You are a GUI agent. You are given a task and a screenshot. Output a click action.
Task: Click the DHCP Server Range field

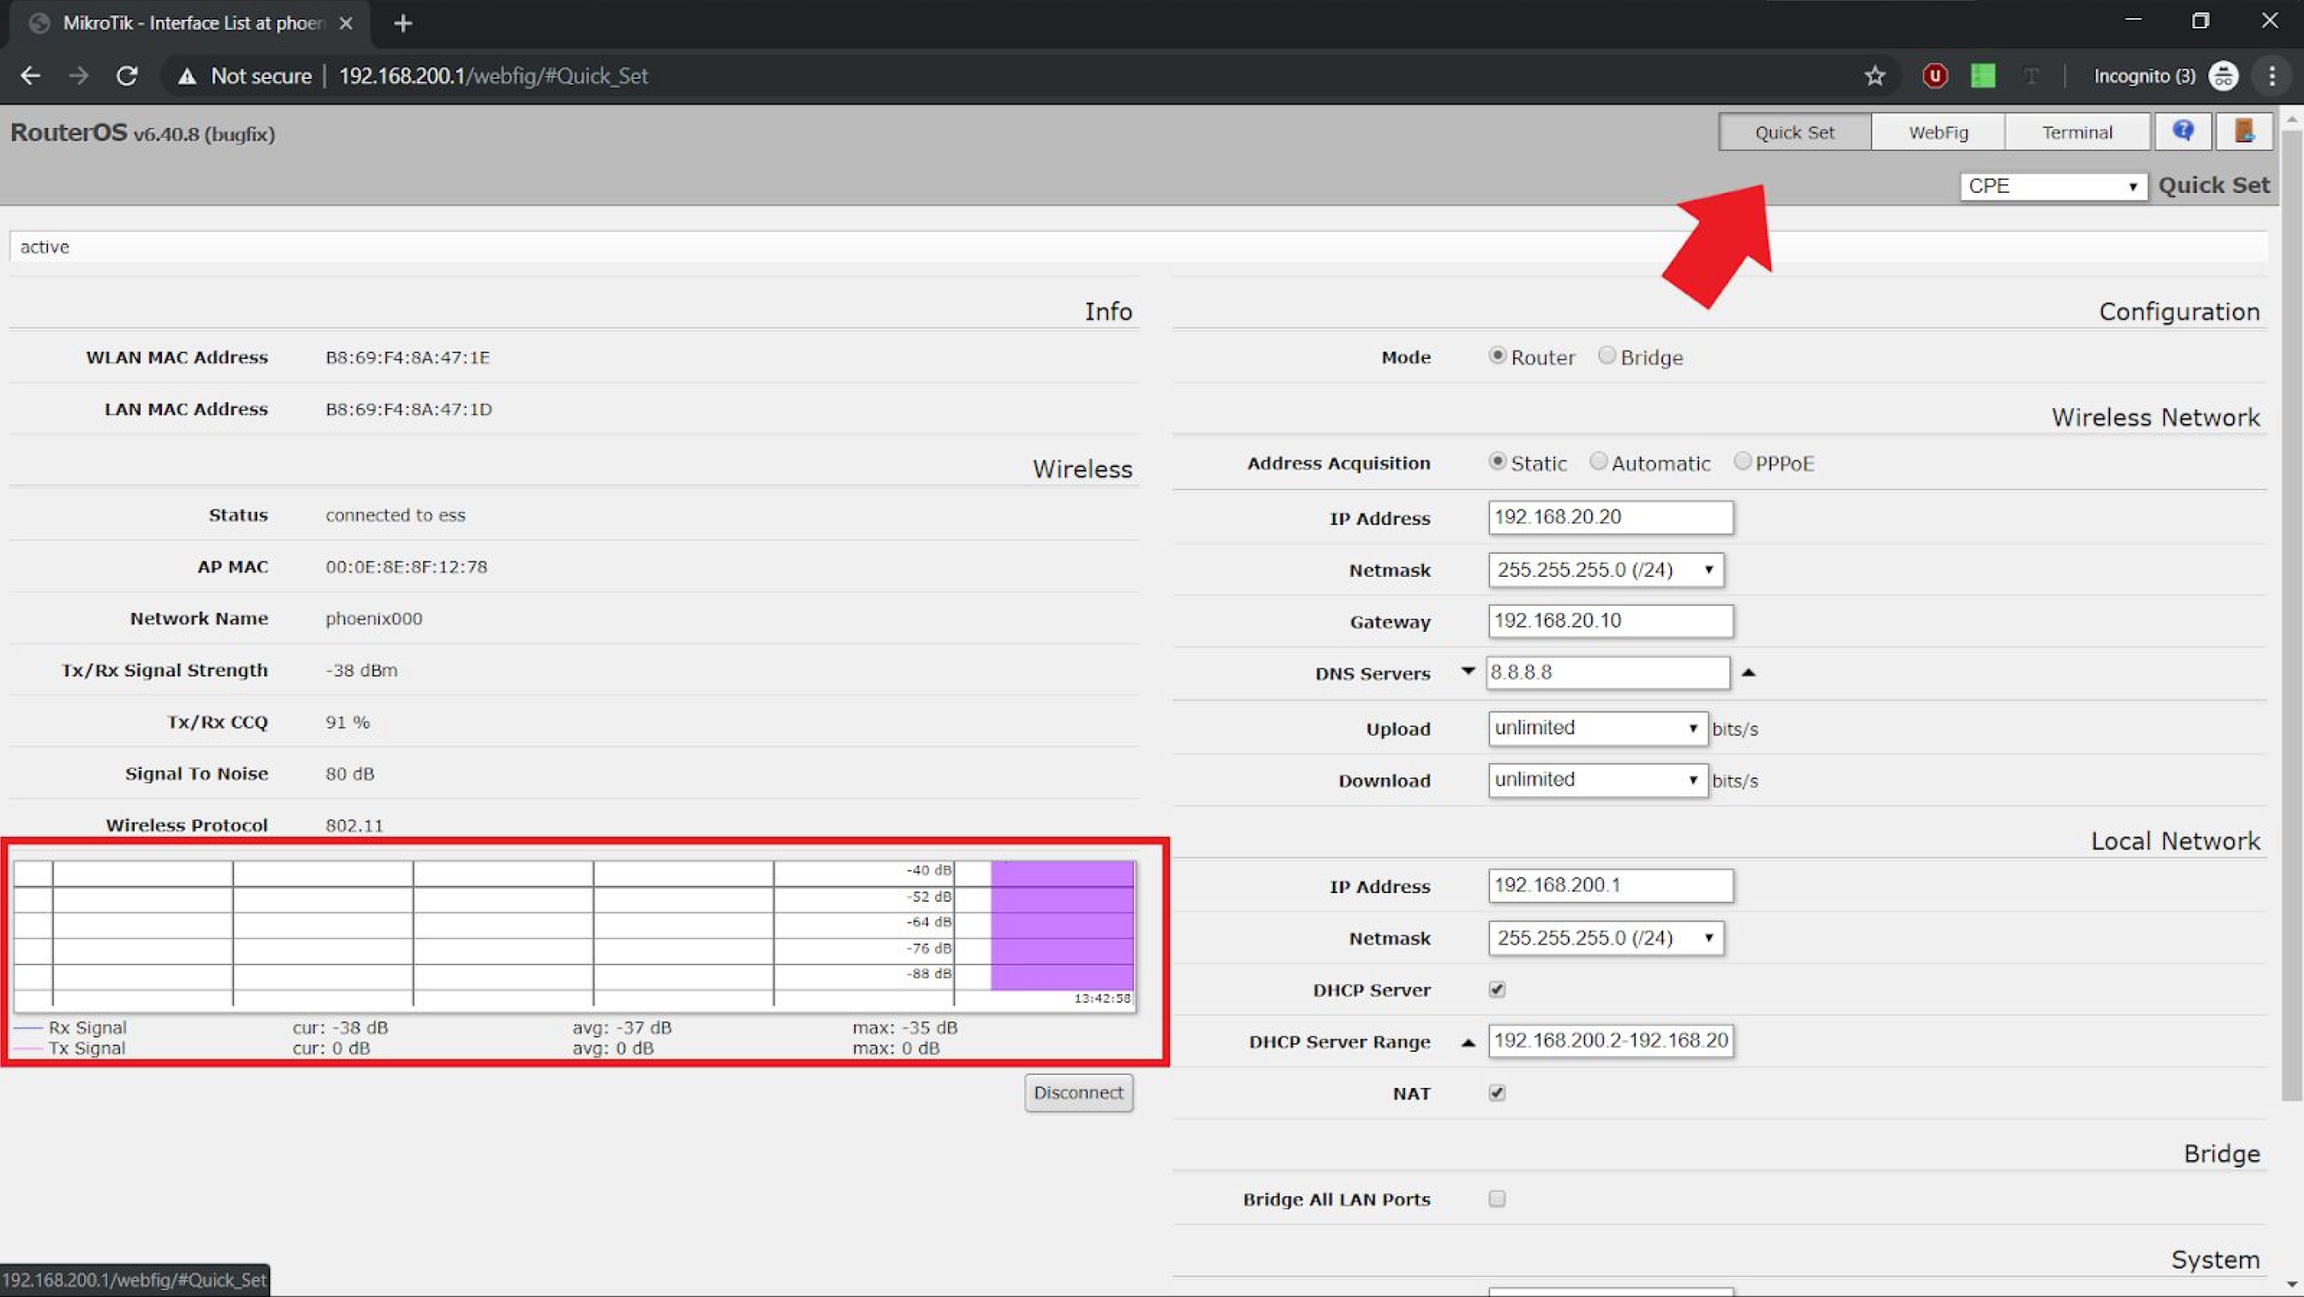pyautogui.click(x=1610, y=1041)
